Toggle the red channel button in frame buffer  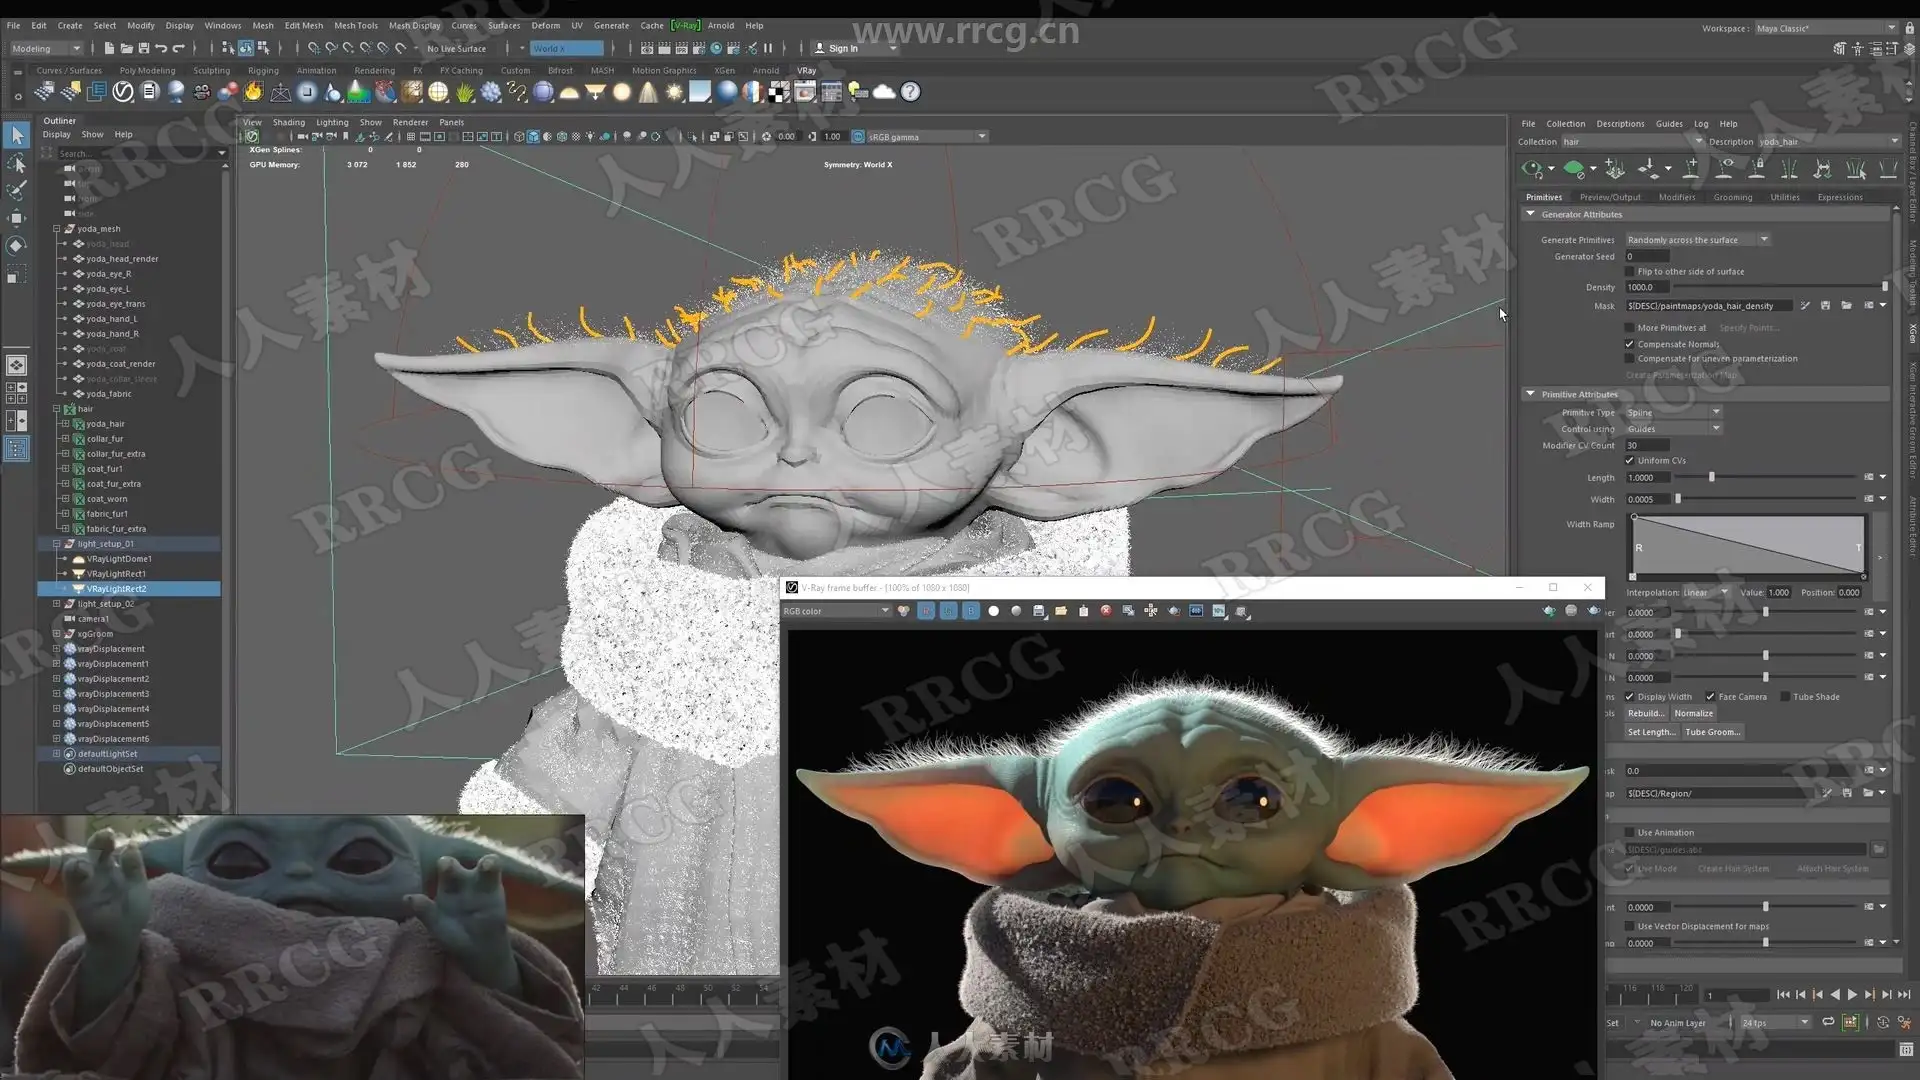[926, 611]
